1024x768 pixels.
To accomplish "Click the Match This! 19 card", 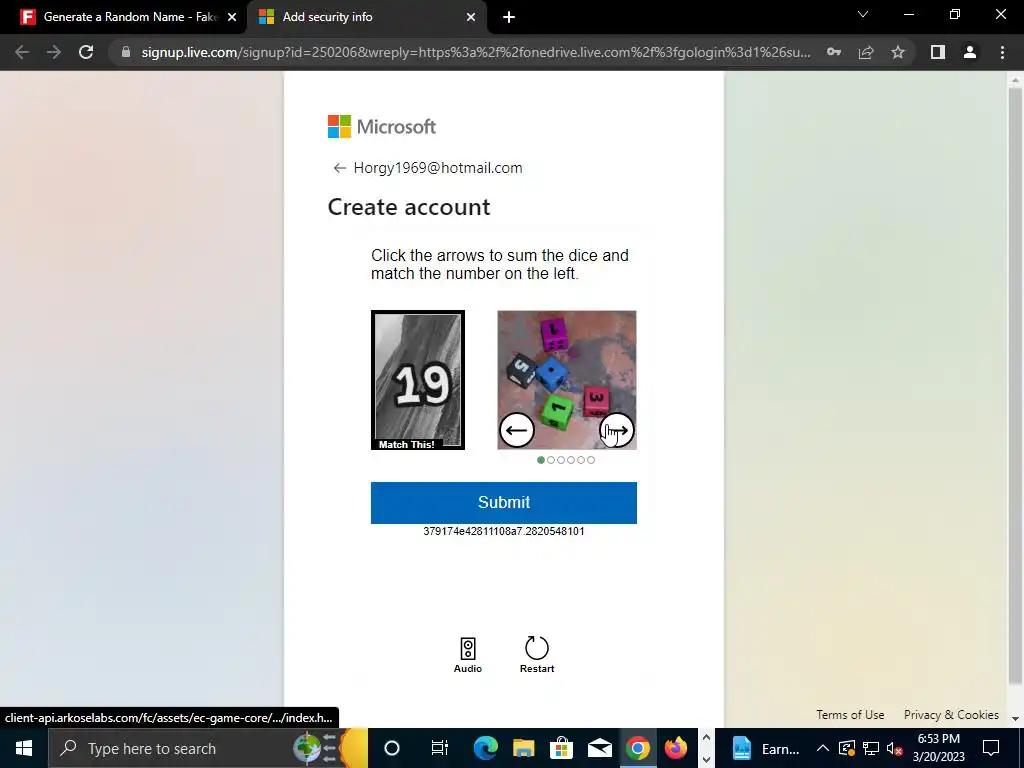I will (418, 380).
